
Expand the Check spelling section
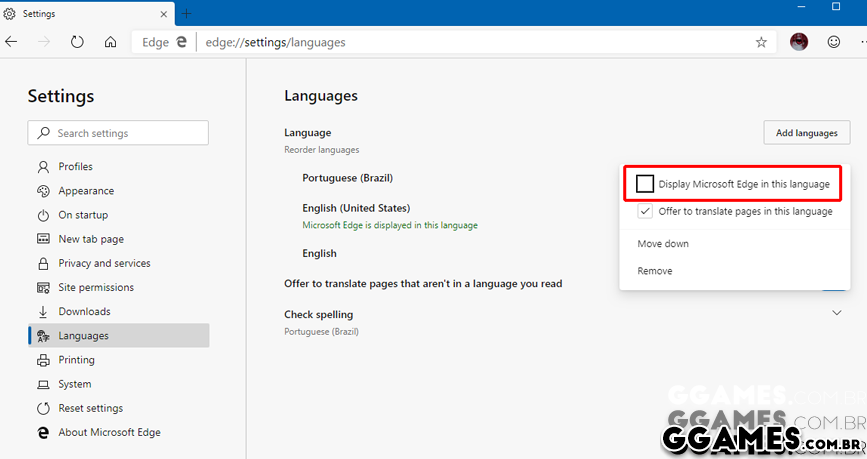coord(837,314)
